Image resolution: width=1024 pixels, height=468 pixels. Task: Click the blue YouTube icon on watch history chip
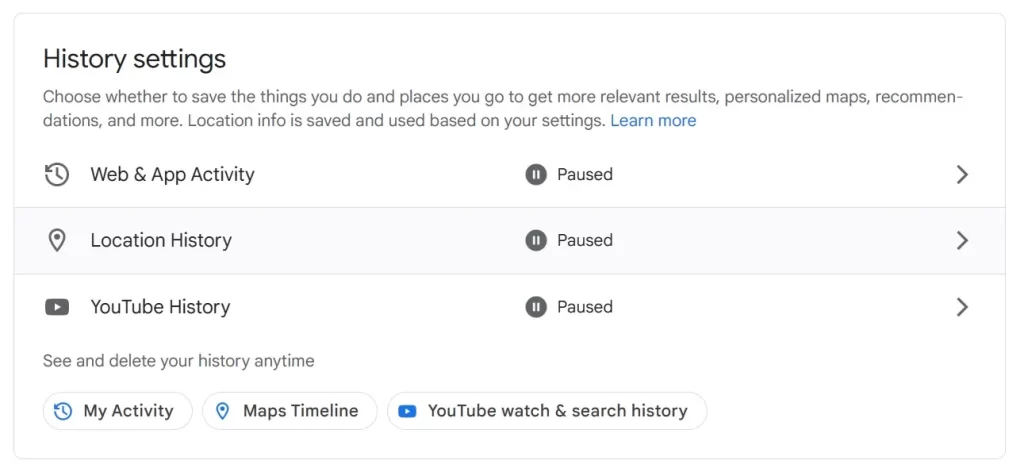(407, 411)
